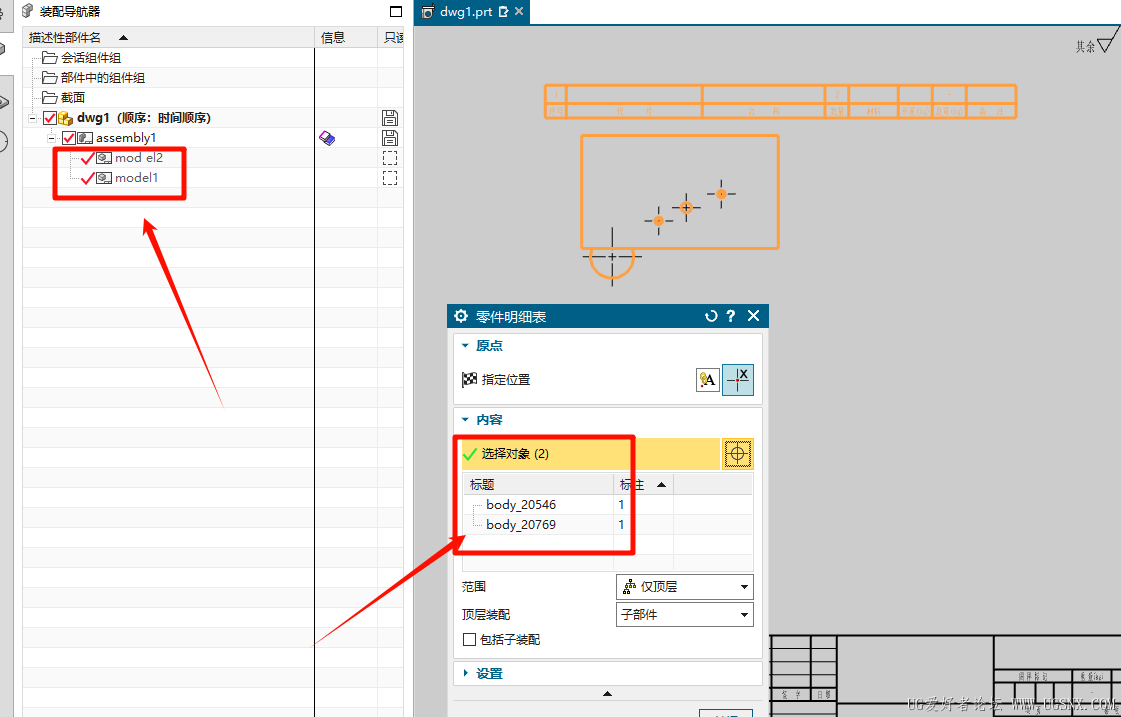1121x717 pixels.
Task: Enable Include Subassemblies checkbox
Action: pyautogui.click(x=470, y=640)
